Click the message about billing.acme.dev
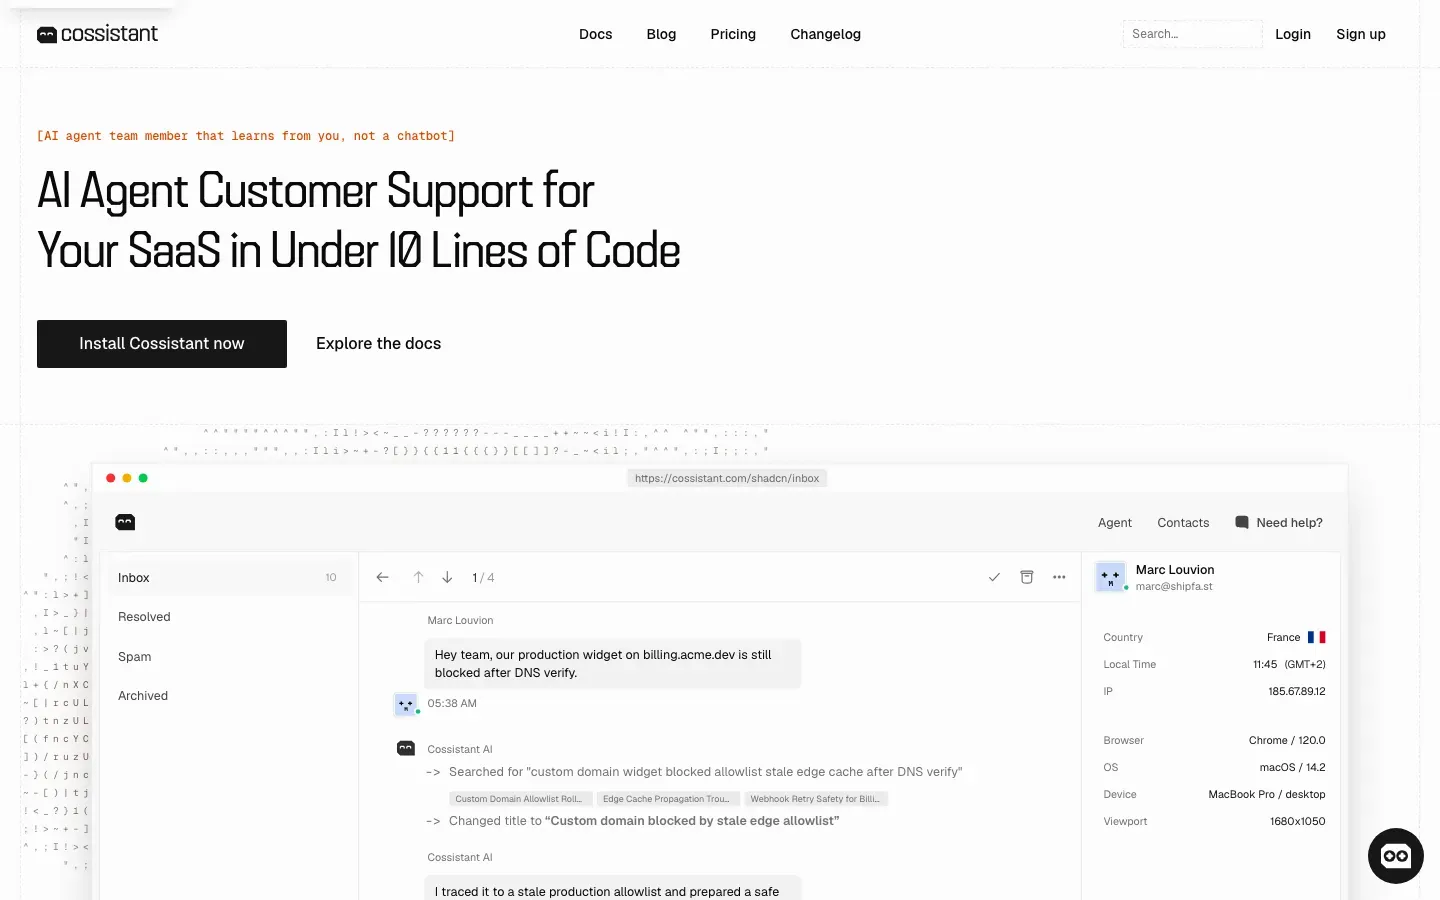This screenshot has width=1440, height=900. point(613,664)
